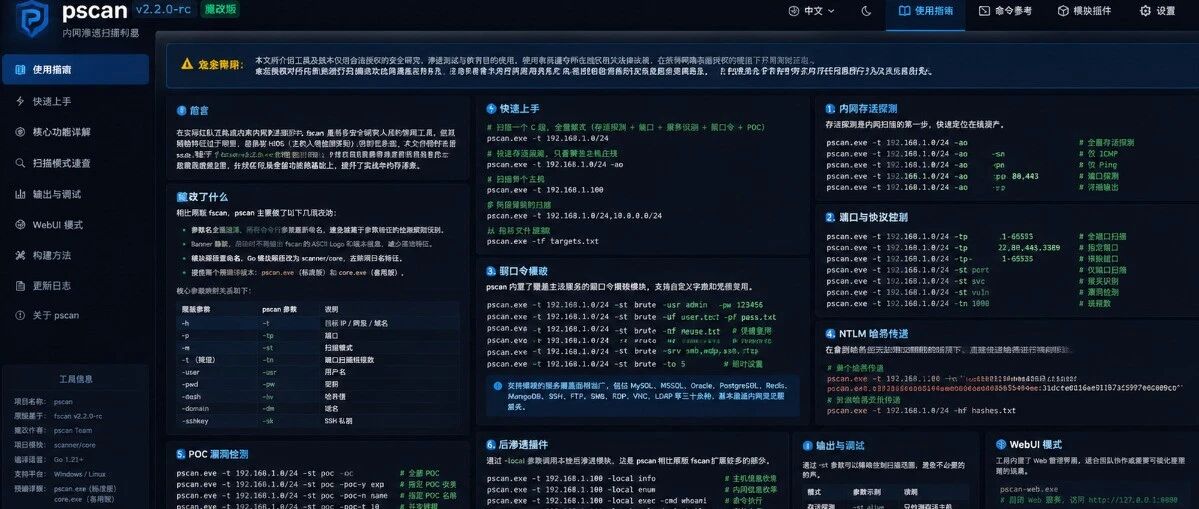Click the -h cell in the parameter table

(184, 323)
